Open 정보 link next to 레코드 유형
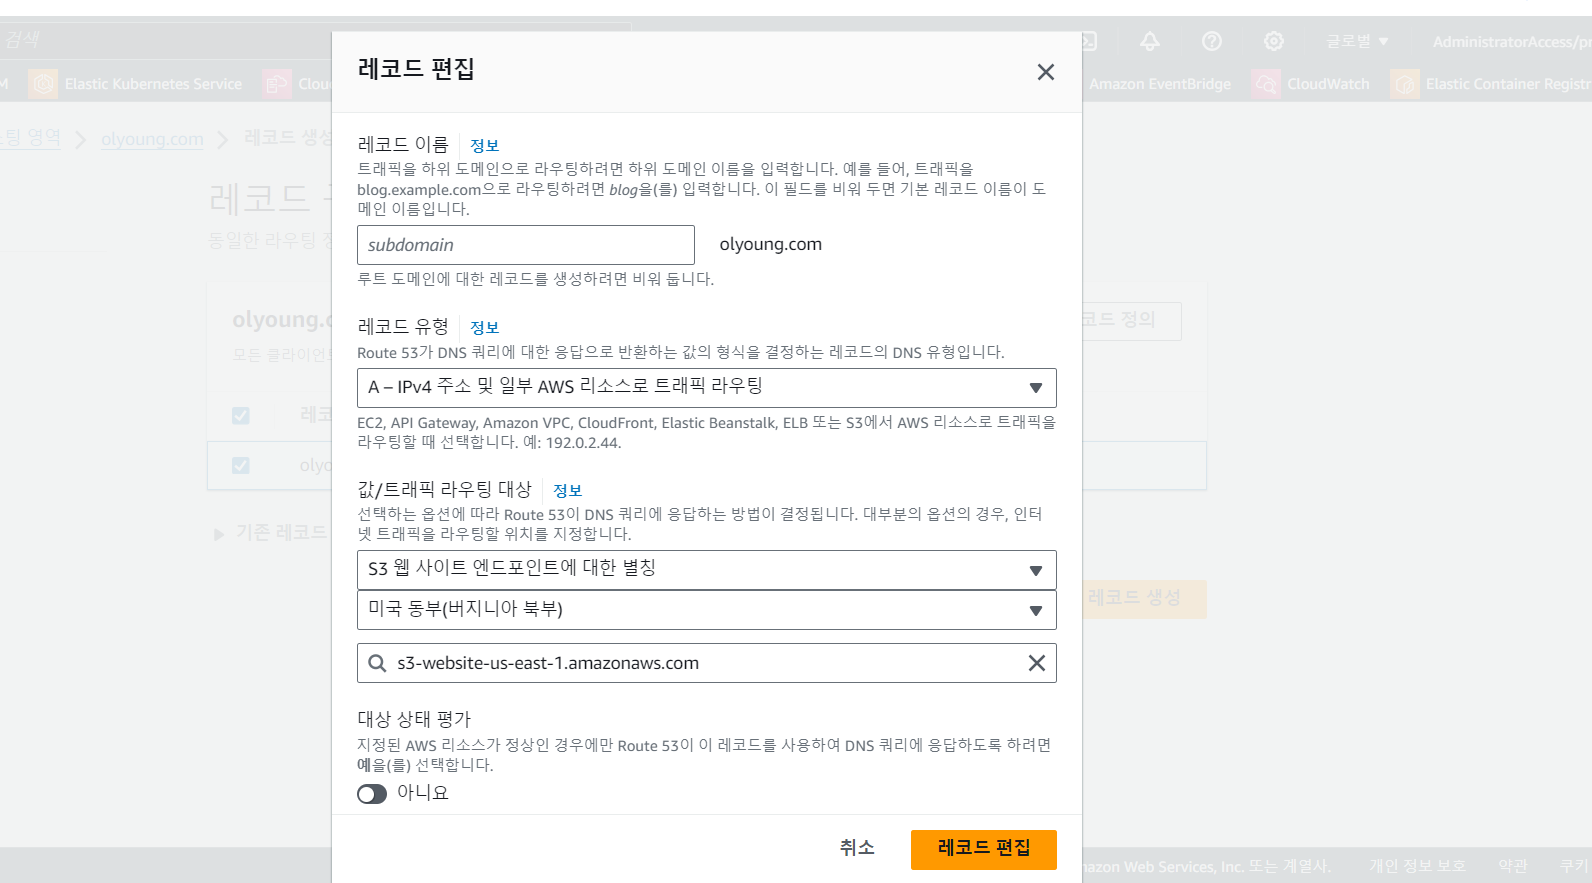This screenshot has height=883, width=1592. click(x=484, y=328)
